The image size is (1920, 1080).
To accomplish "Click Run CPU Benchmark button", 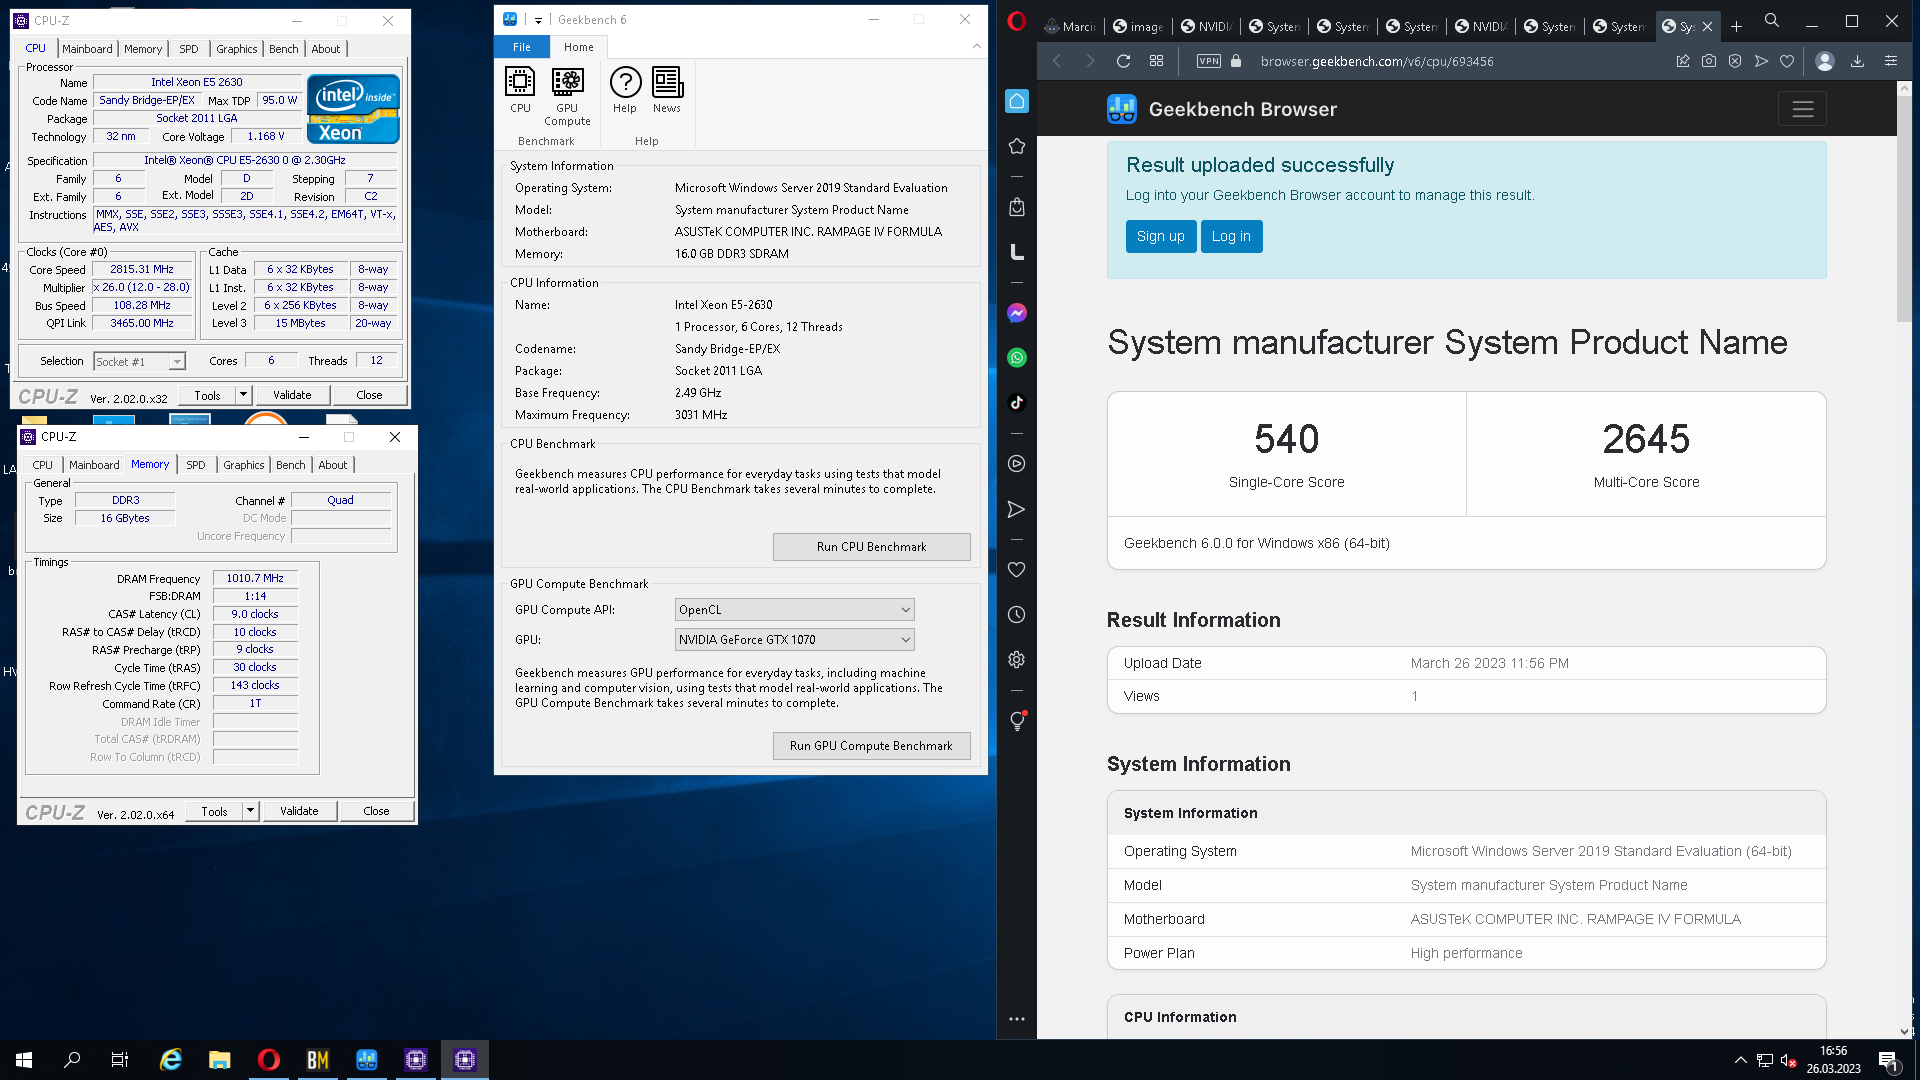I will [x=871, y=547].
